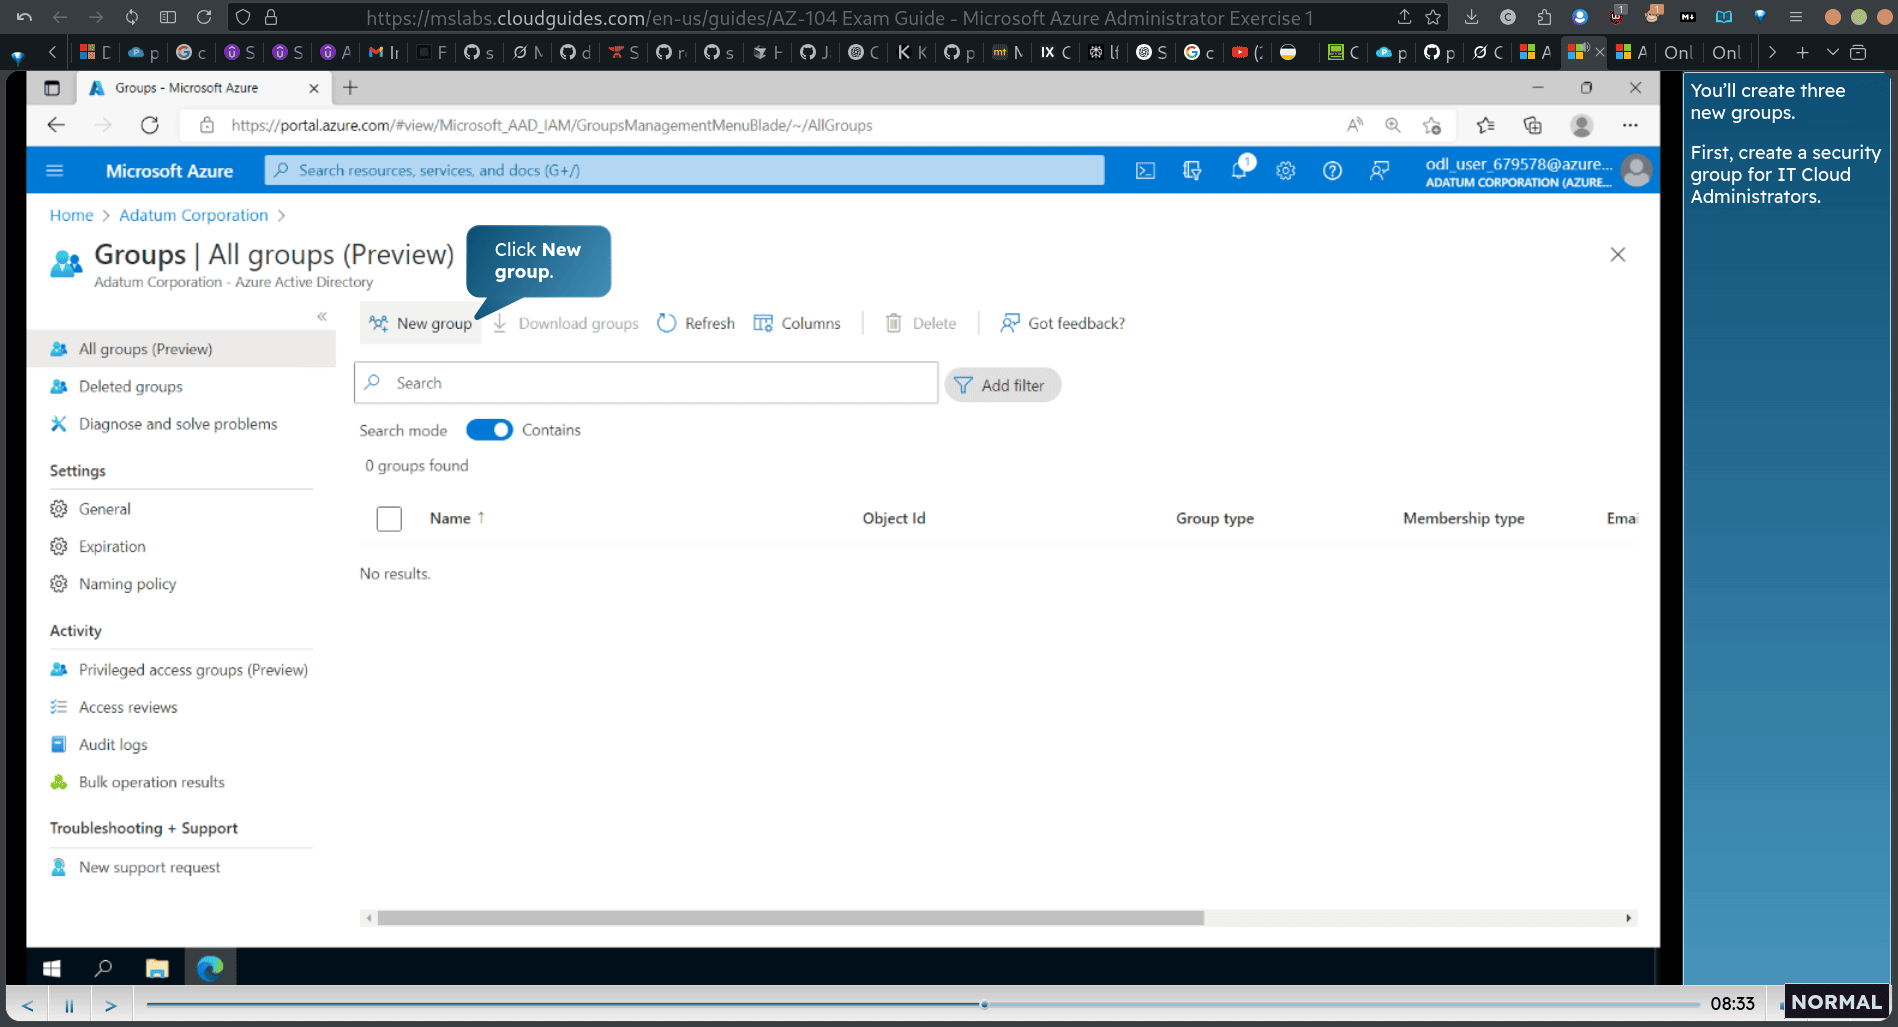The image size is (1898, 1027).
Task: Open Deleted groups in the sidebar
Action: [131, 386]
